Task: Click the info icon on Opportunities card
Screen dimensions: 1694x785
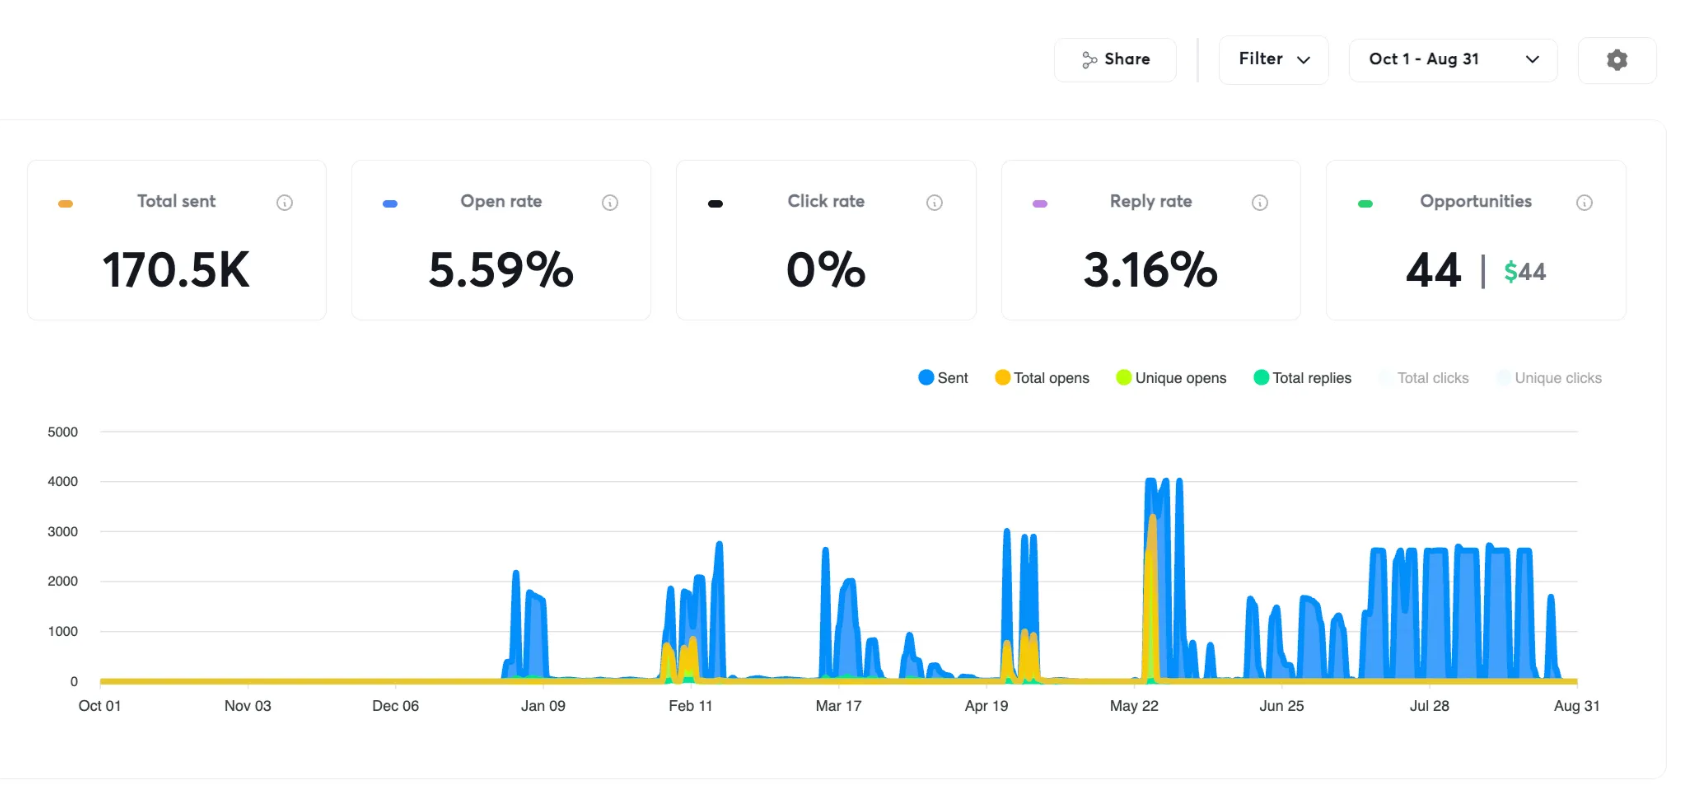Action: point(1585,203)
